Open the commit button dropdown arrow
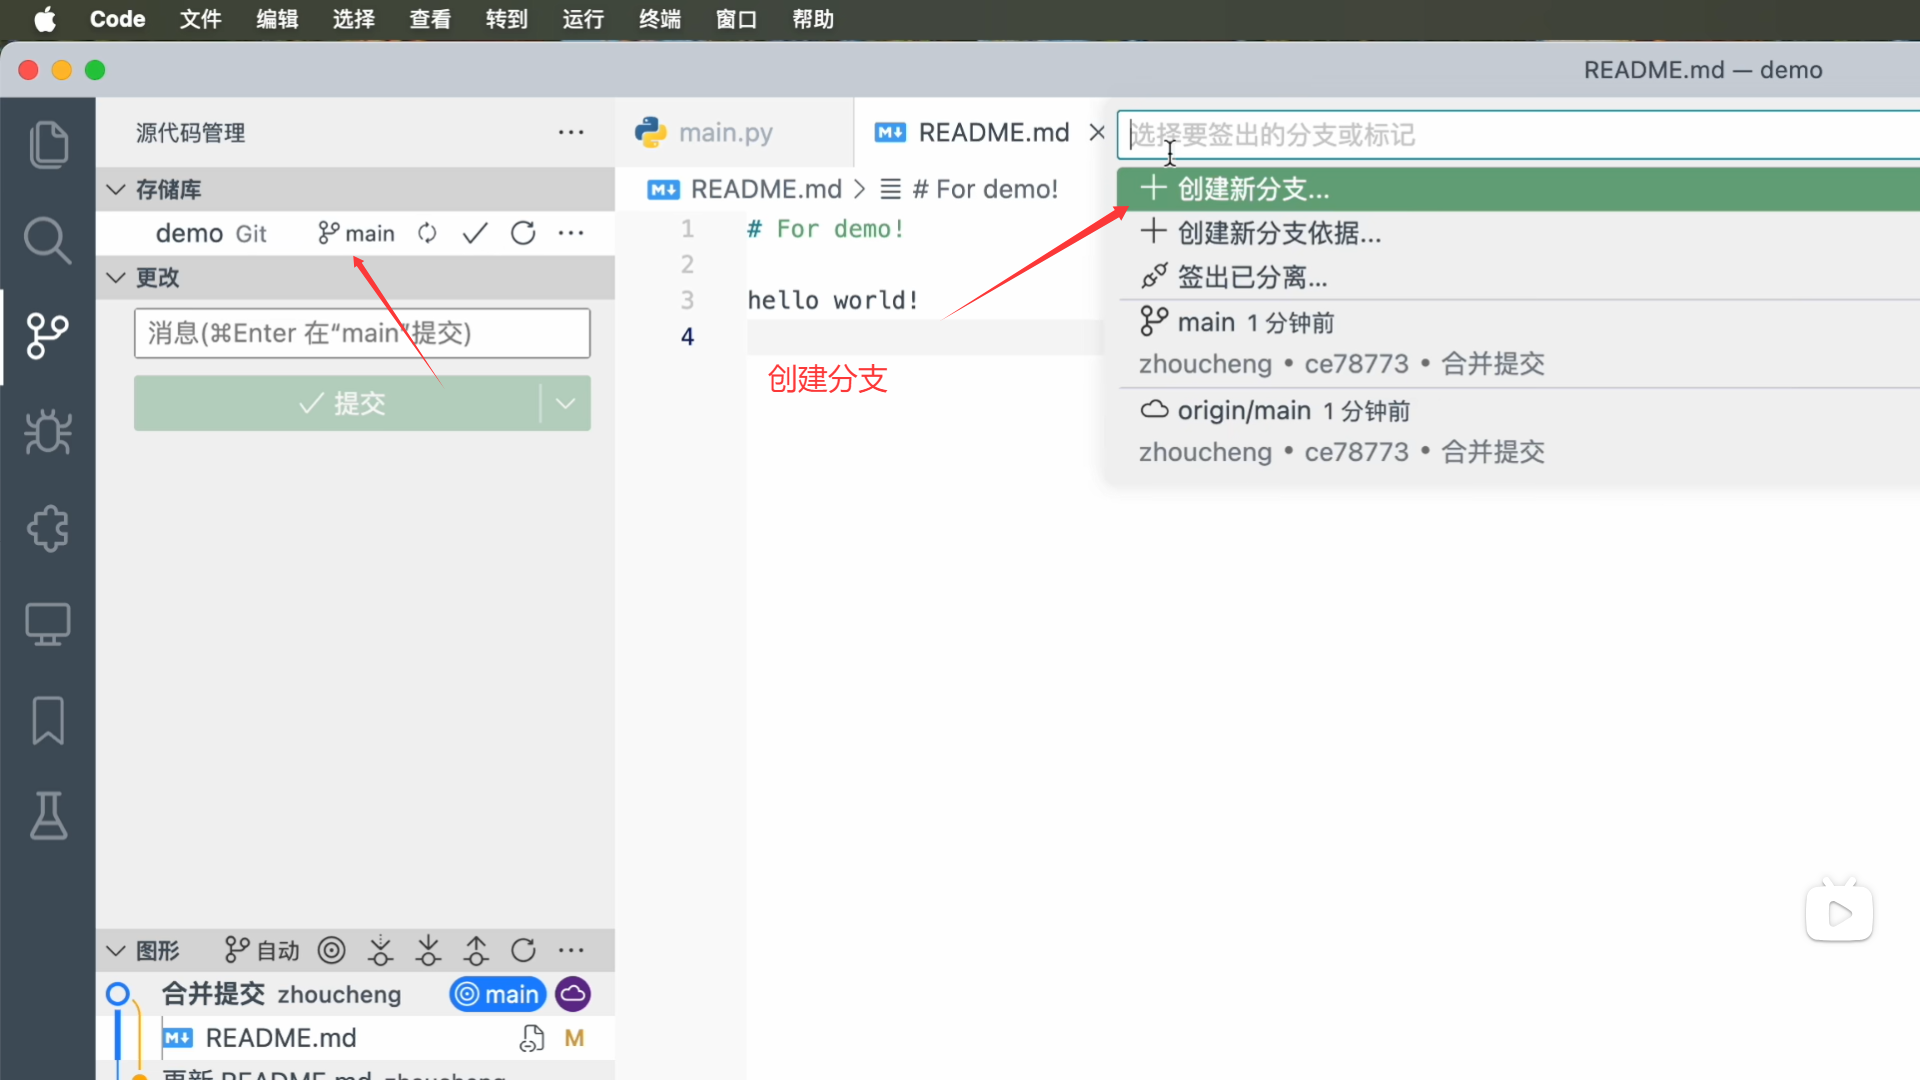This screenshot has width=1920, height=1080. click(565, 403)
